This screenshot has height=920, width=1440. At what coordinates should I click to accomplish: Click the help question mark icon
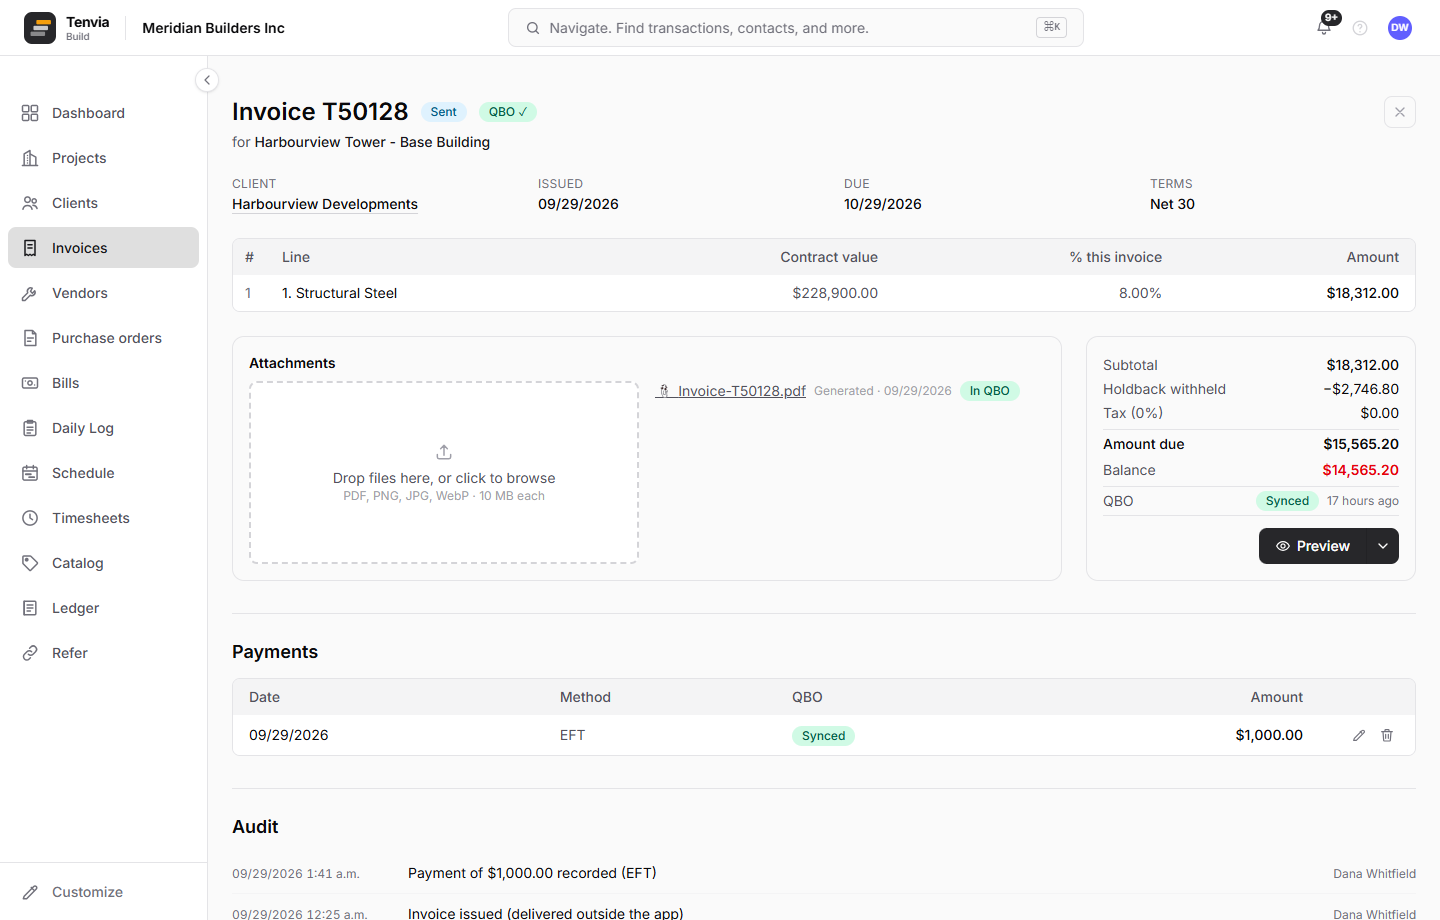coord(1360,28)
